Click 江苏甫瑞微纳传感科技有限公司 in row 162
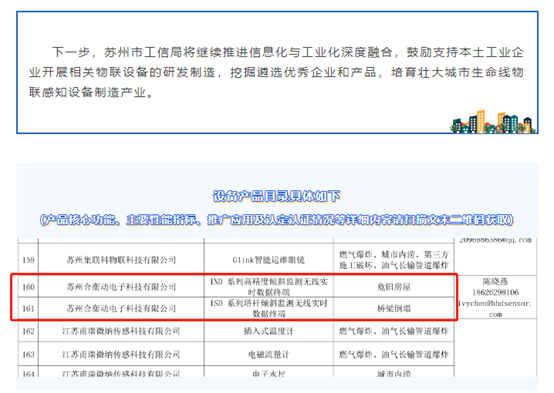Viewport: 554px width, 393px height. pos(121,331)
